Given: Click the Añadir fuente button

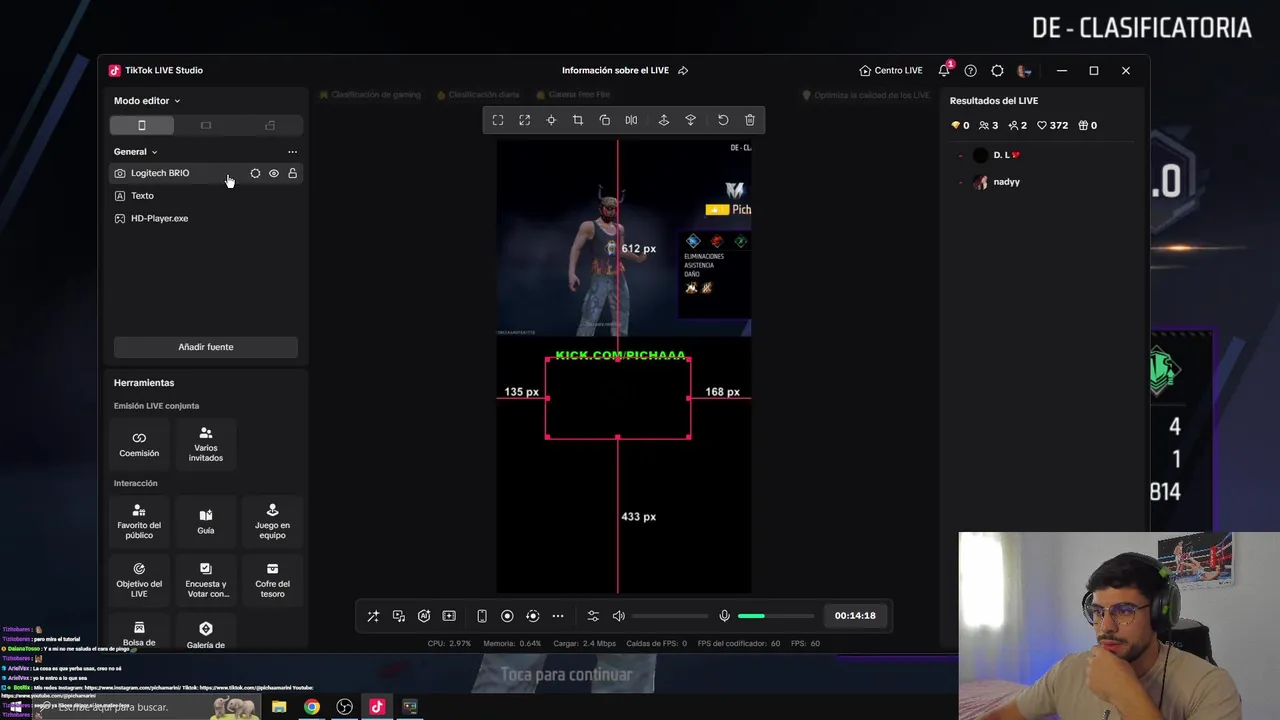Looking at the screenshot, I should click(x=206, y=347).
